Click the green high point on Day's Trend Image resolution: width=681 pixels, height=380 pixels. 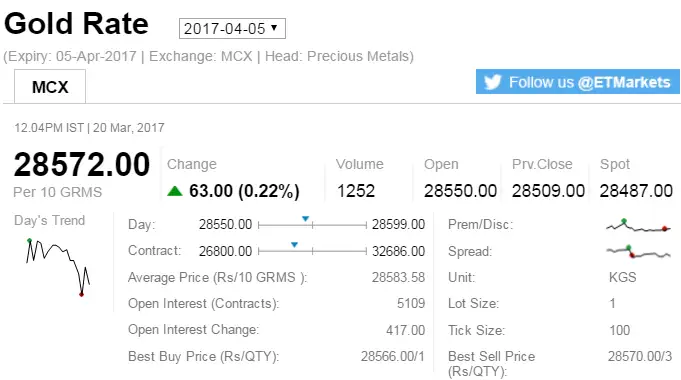pyautogui.click(x=30, y=240)
